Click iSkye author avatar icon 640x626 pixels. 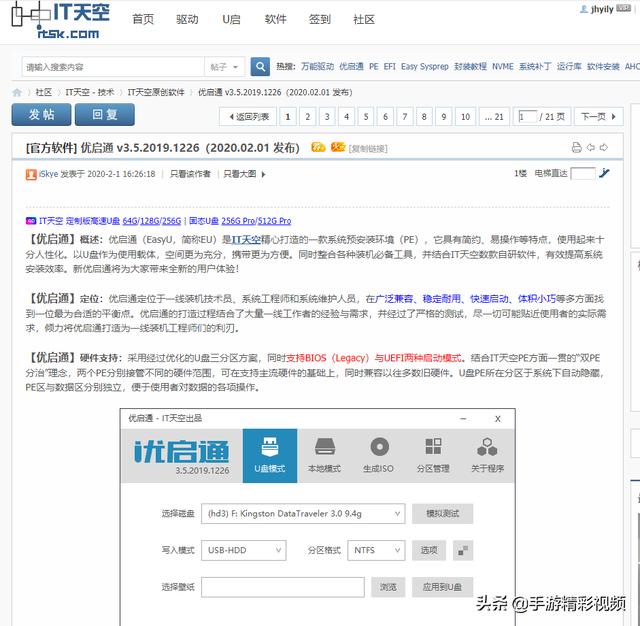(x=31, y=174)
